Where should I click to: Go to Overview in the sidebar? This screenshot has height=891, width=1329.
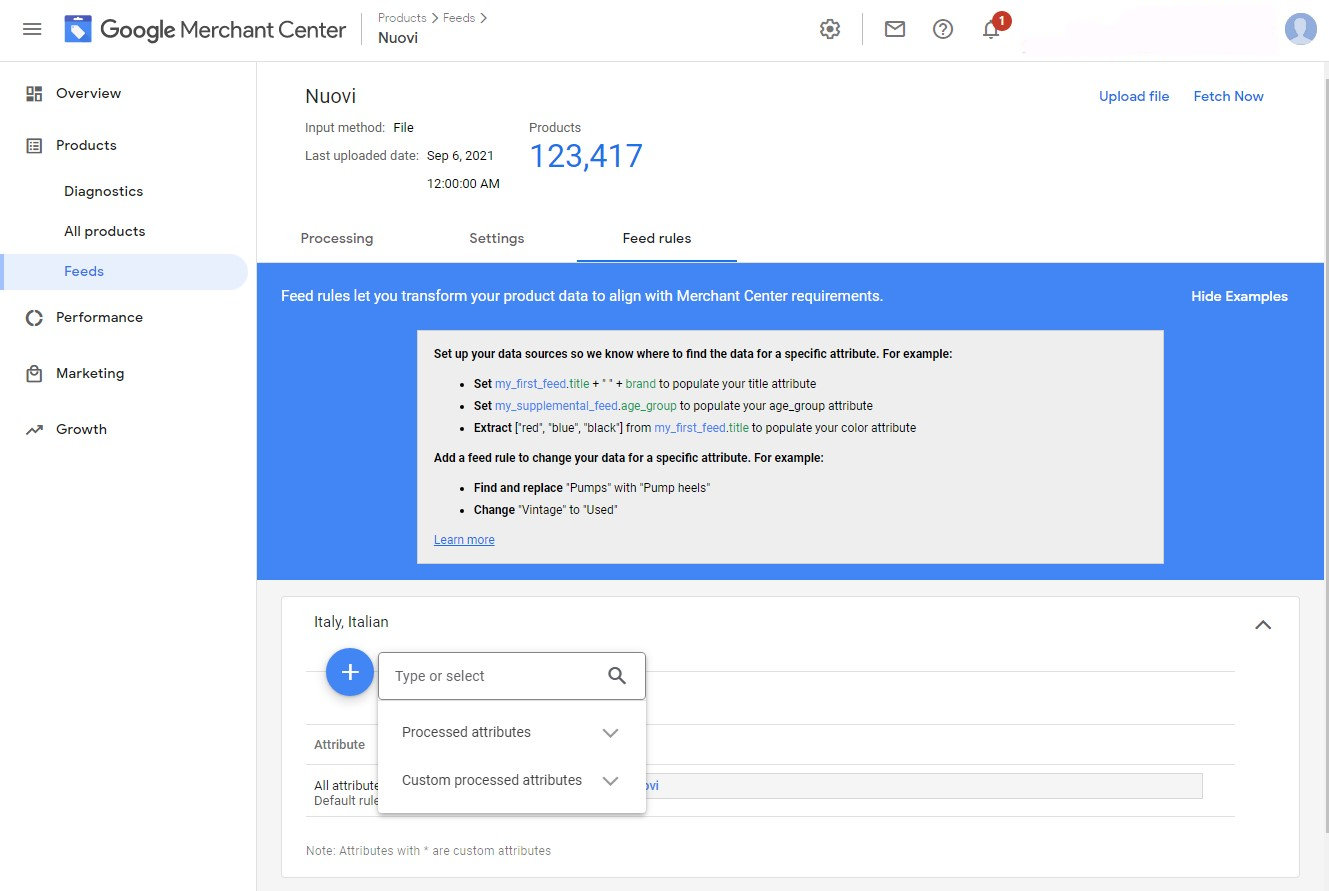88,93
